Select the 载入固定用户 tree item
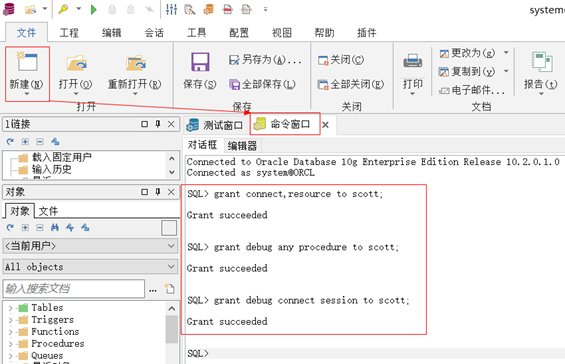Image resolution: width=565 pixels, height=364 pixels. [62, 157]
